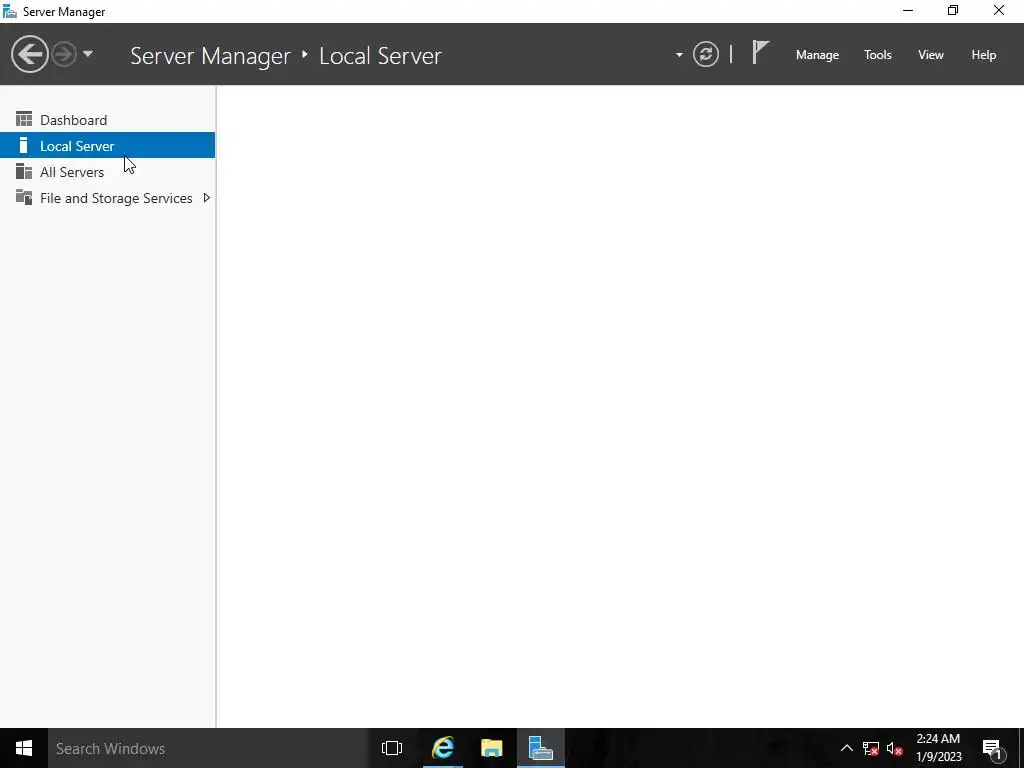This screenshot has height=768, width=1024.
Task: Click the Search Windows box
Action: [x=208, y=748]
